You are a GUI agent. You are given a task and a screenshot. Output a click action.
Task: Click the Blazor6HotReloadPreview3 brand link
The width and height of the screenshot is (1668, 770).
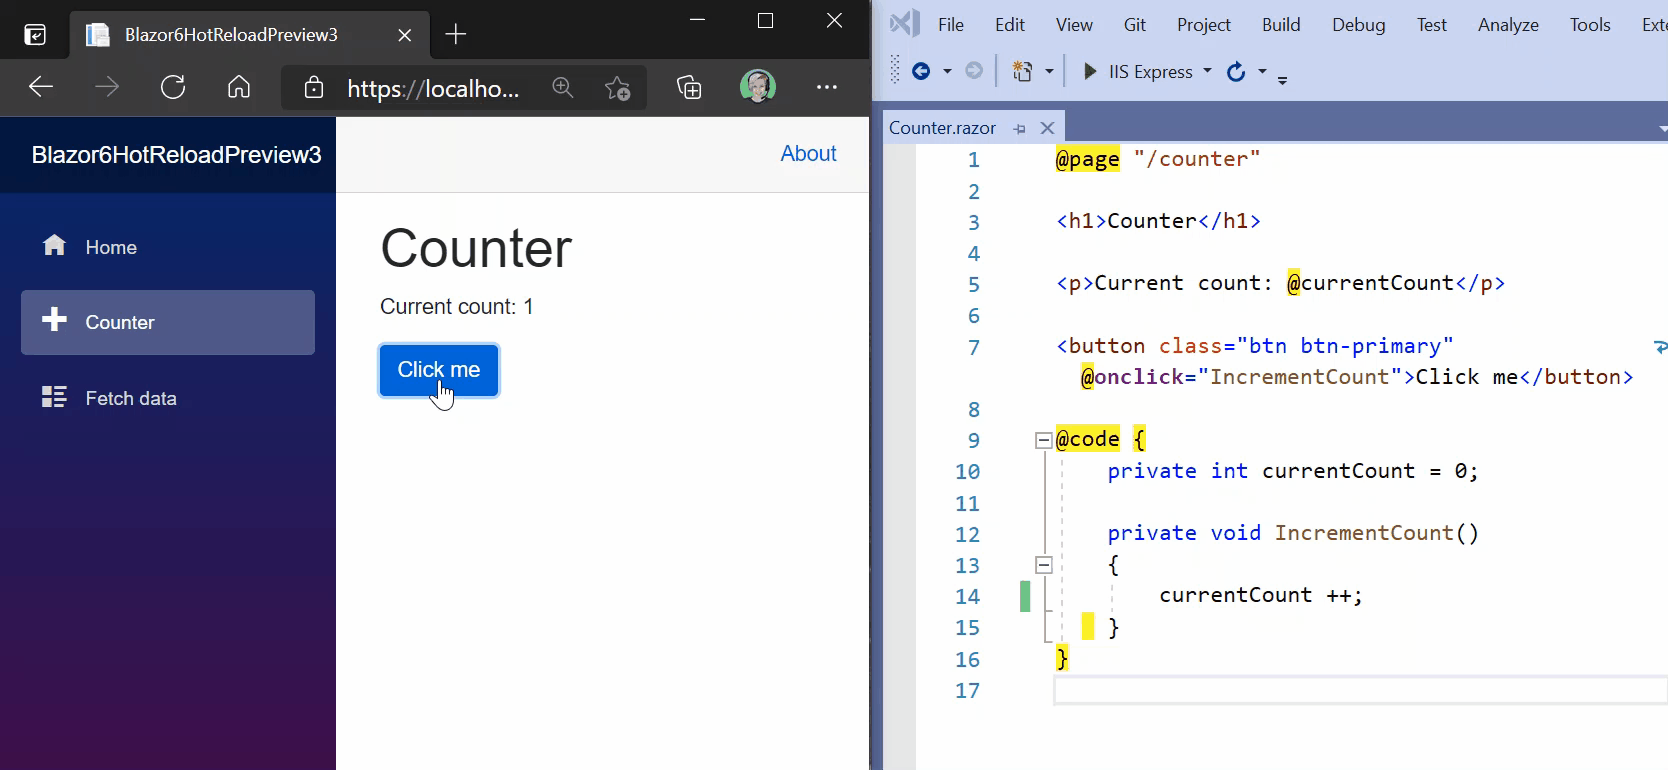[x=176, y=155]
